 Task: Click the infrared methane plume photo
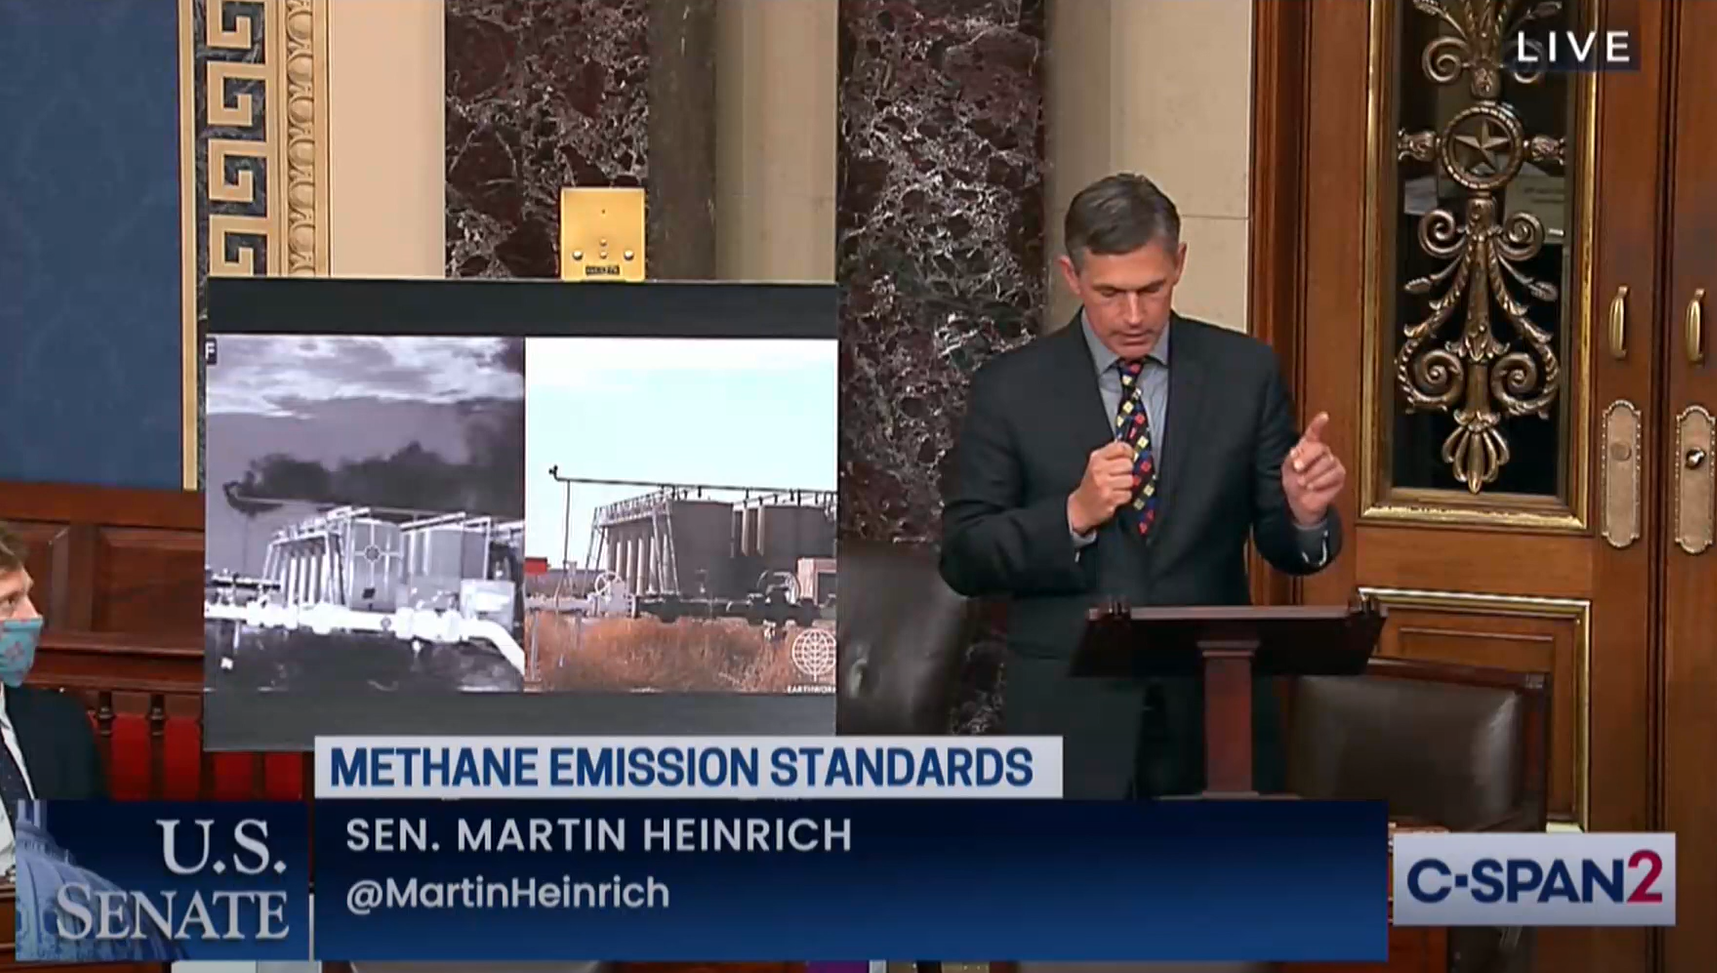(364, 513)
